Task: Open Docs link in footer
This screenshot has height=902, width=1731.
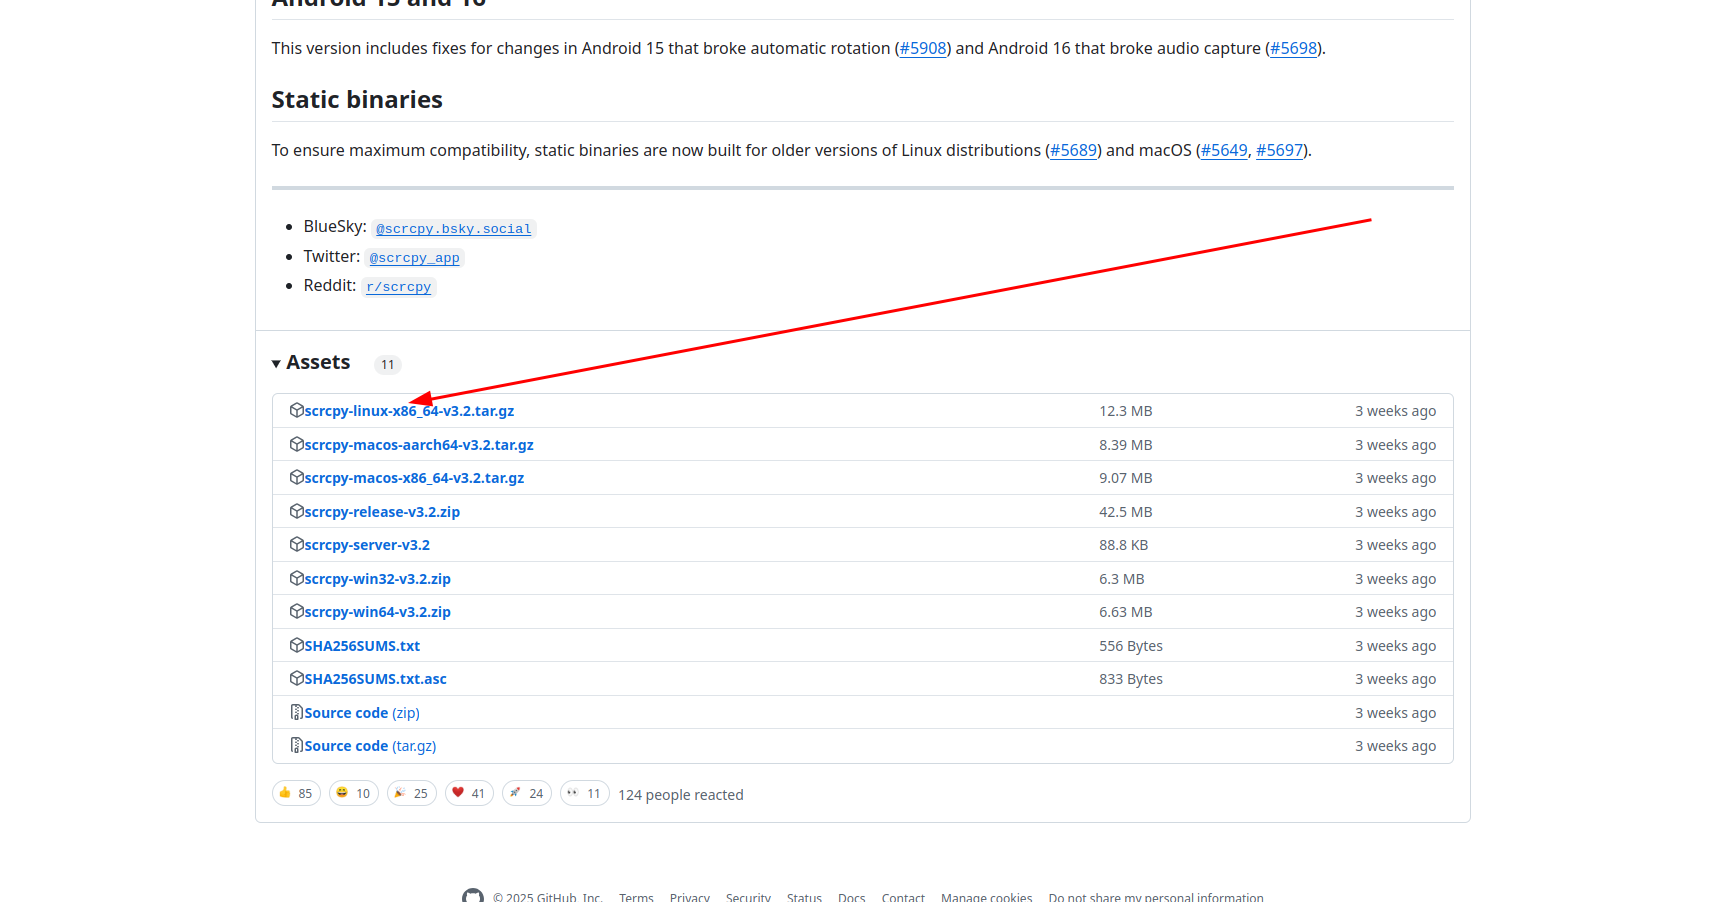Action: click(x=852, y=897)
